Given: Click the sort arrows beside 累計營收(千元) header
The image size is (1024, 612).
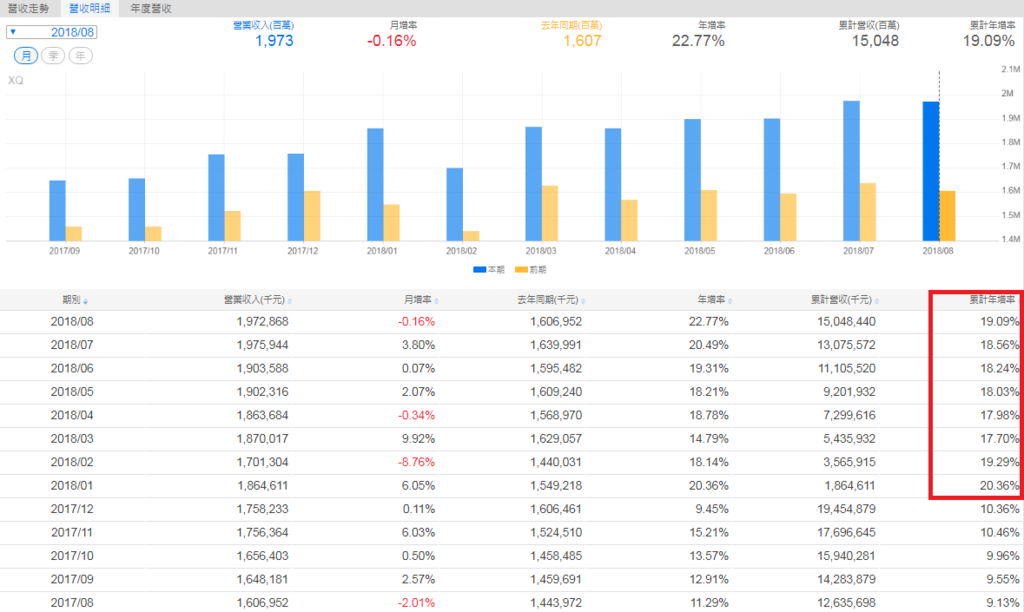Looking at the screenshot, I should (x=877, y=301).
